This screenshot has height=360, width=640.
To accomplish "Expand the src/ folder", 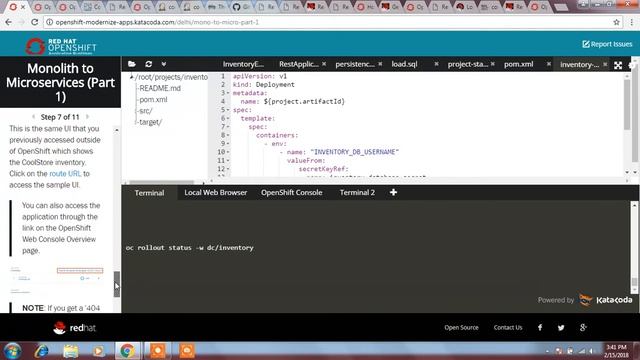I will point(146,111).
